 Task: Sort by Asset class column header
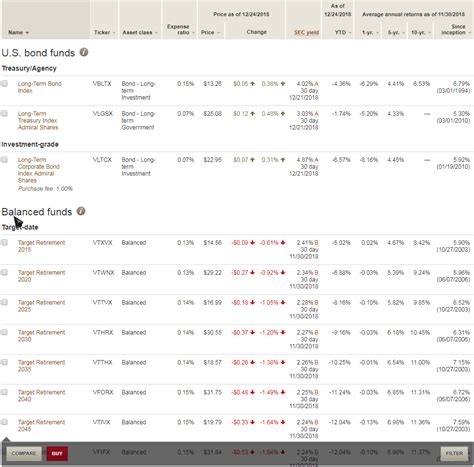(139, 32)
